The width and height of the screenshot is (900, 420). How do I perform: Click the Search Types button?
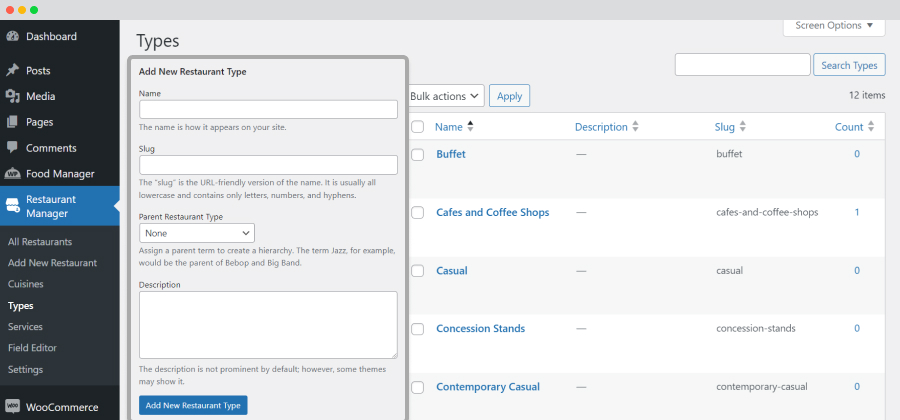[x=849, y=65]
